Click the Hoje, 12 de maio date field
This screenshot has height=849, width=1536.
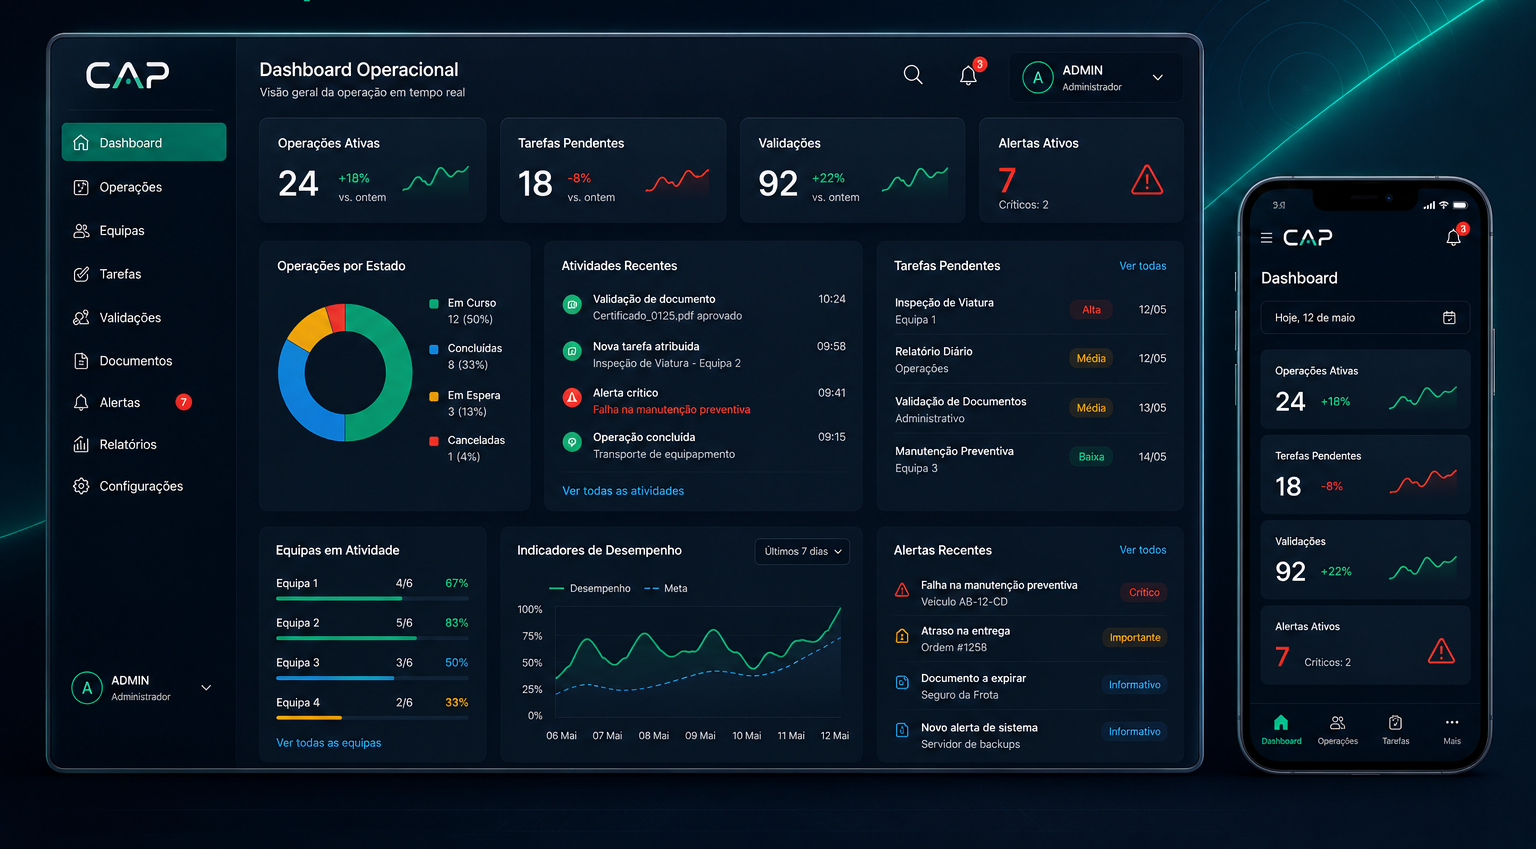(x=1365, y=318)
